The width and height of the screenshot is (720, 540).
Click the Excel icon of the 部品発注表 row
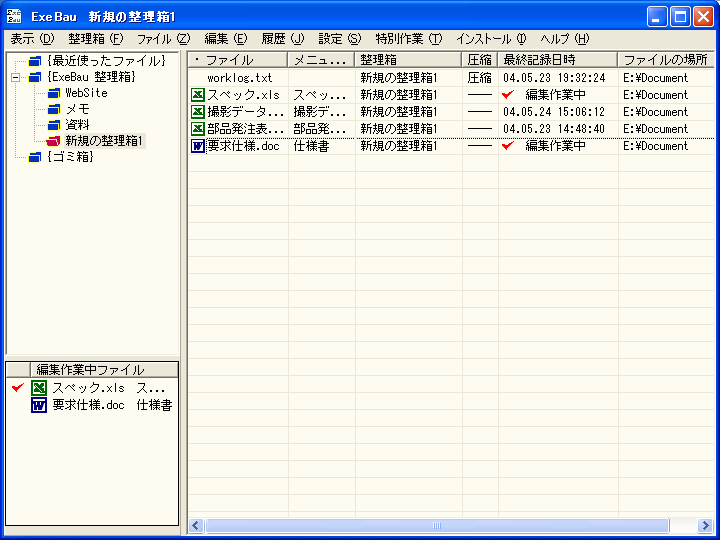click(x=198, y=129)
